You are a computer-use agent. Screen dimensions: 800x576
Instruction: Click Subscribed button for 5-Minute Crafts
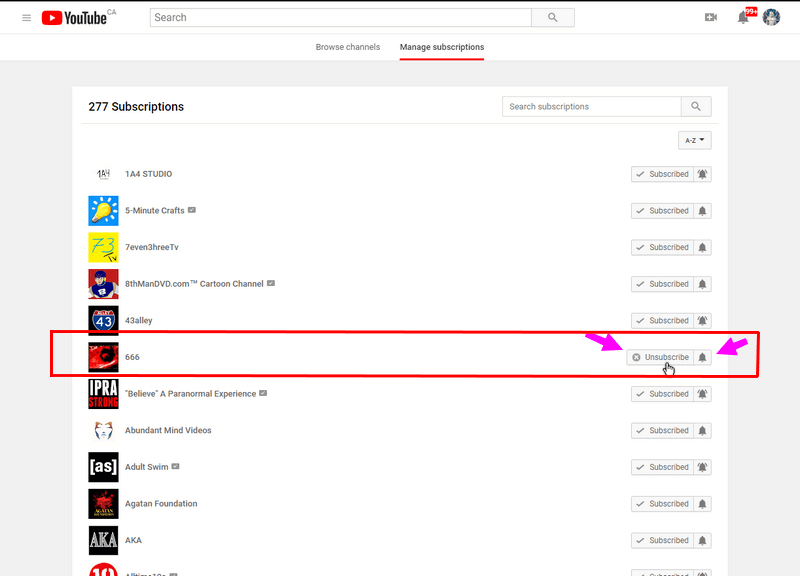tap(662, 211)
